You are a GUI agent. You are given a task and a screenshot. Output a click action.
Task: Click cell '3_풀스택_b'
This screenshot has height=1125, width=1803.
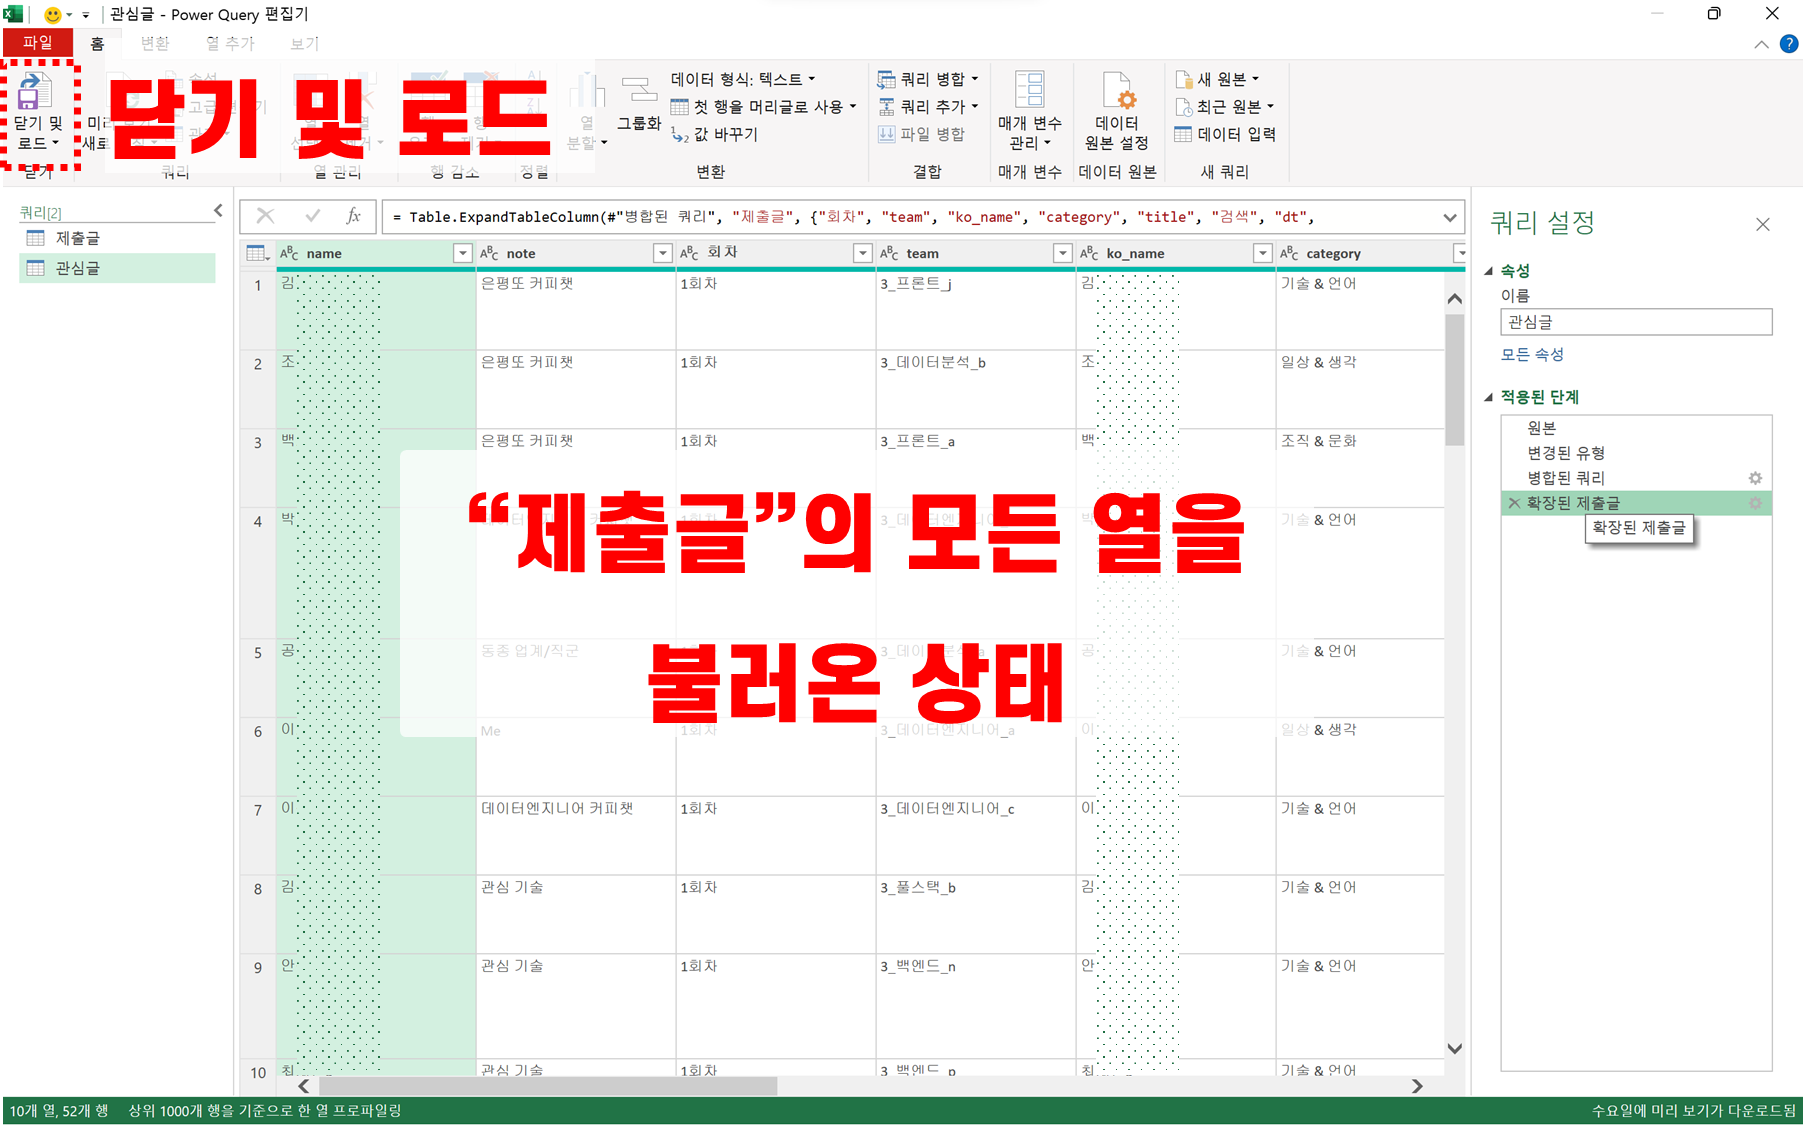coord(975,914)
